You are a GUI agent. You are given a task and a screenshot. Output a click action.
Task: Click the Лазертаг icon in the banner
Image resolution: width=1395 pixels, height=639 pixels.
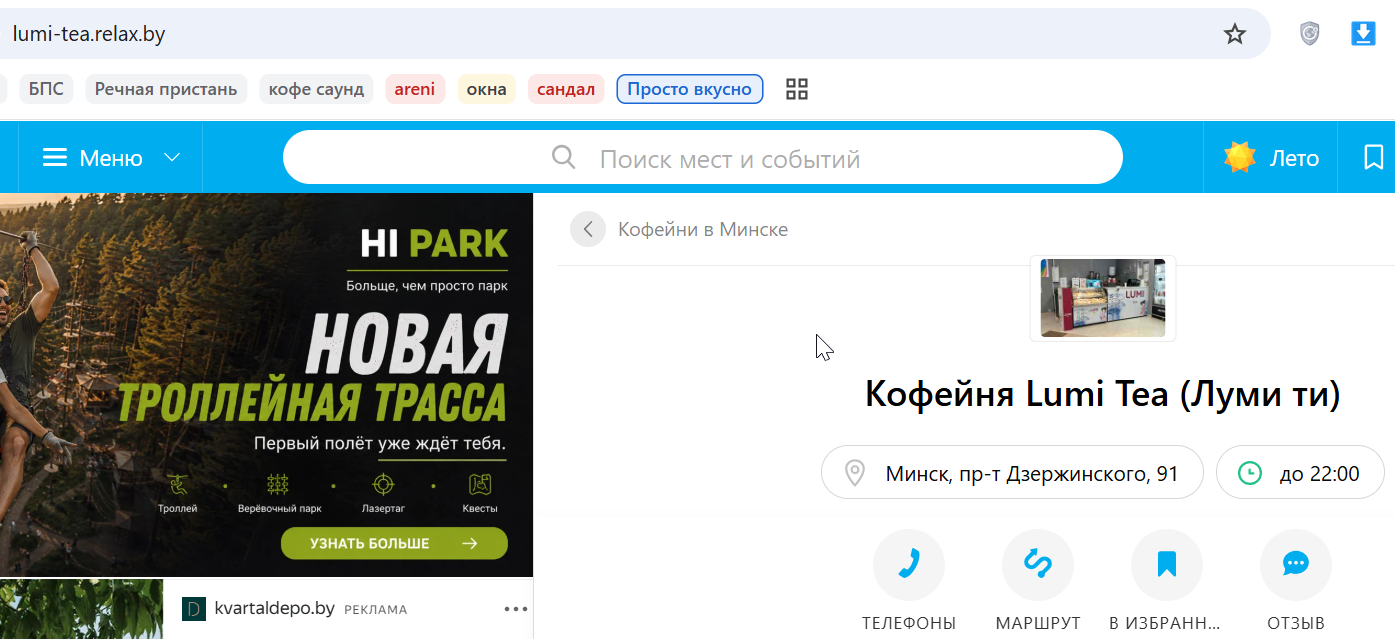click(x=382, y=485)
